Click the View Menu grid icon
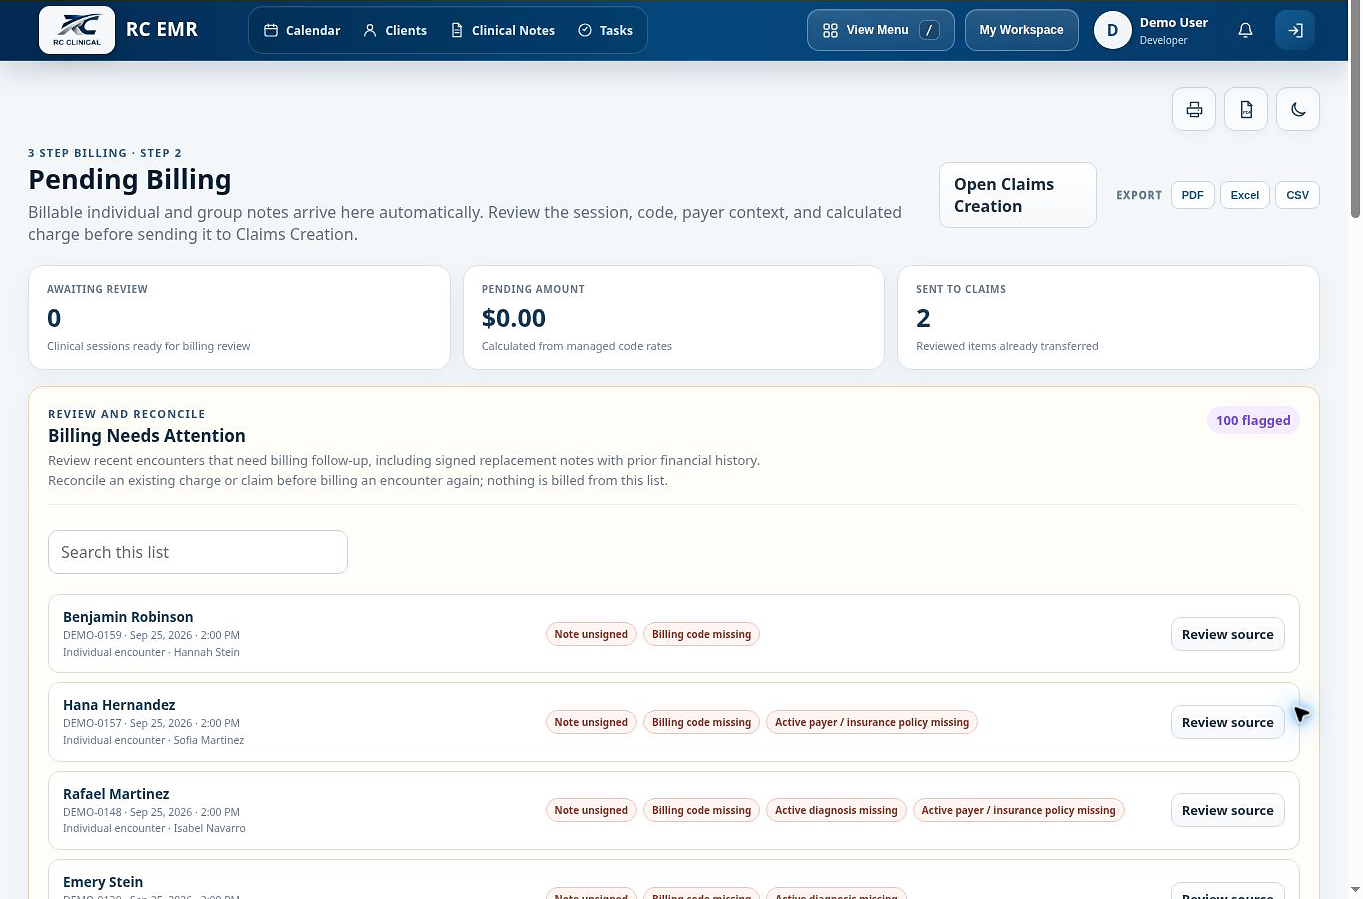This screenshot has width=1363, height=899. click(x=830, y=30)
